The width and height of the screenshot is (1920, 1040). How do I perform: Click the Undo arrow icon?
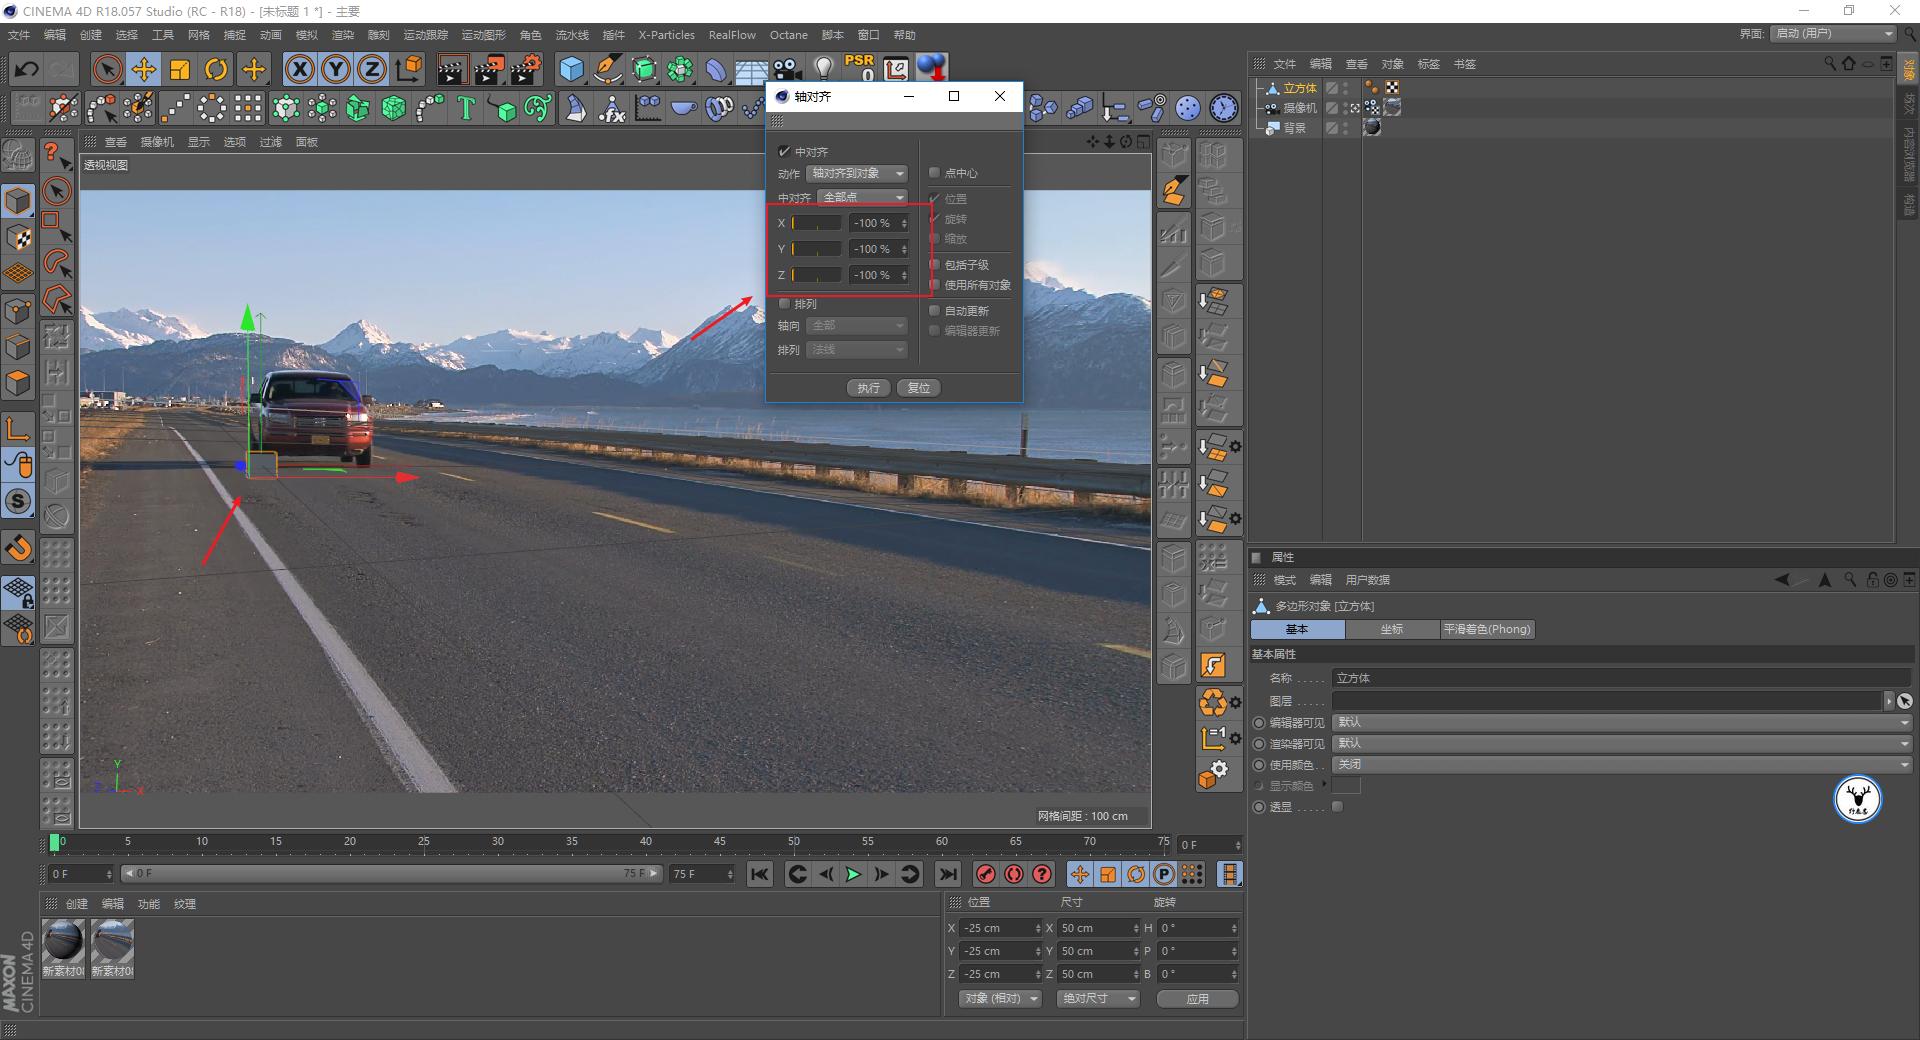pyautogui.click(x=27, y=69)
